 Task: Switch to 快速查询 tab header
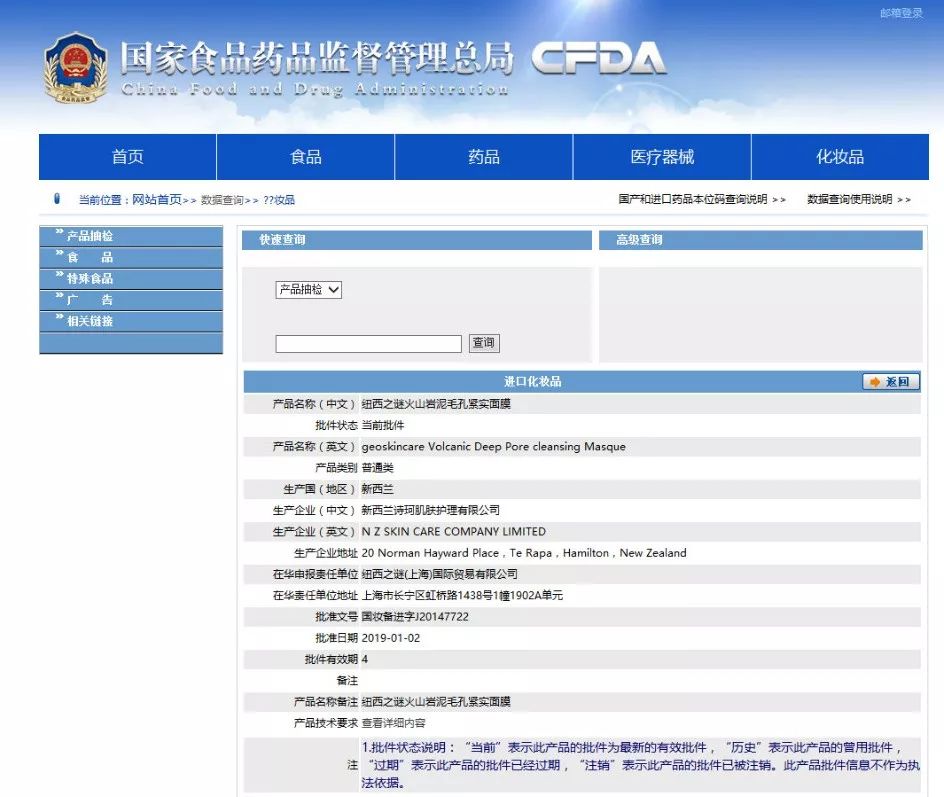tap(417, 240)
